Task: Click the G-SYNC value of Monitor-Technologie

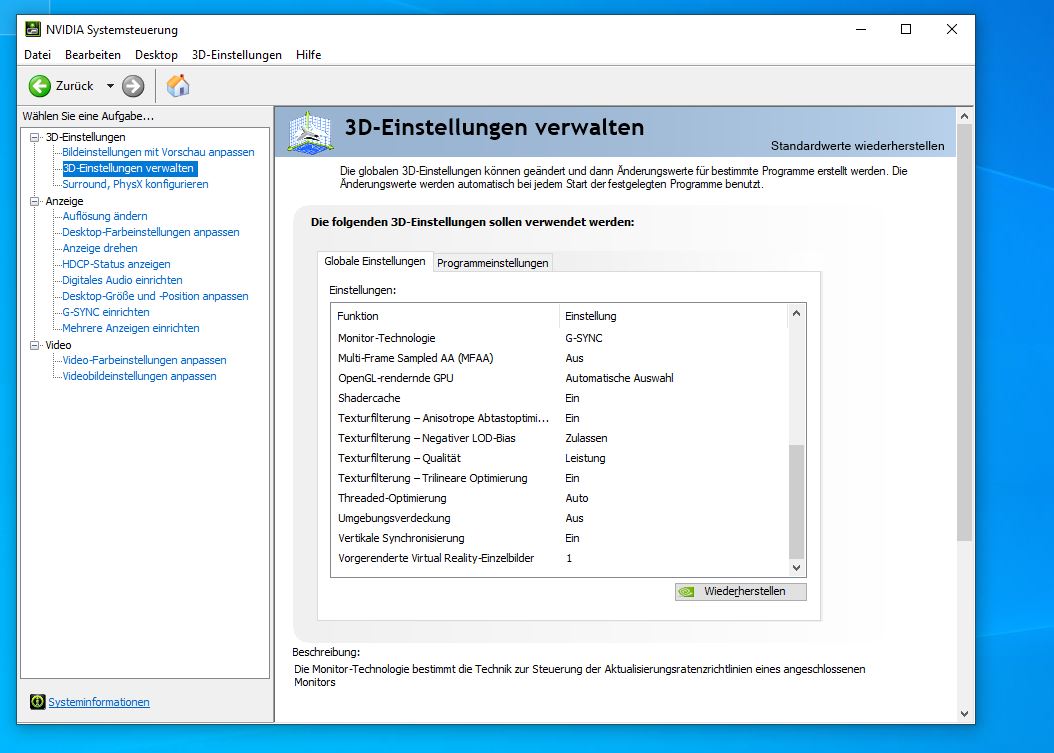Action: coord(583,338)
